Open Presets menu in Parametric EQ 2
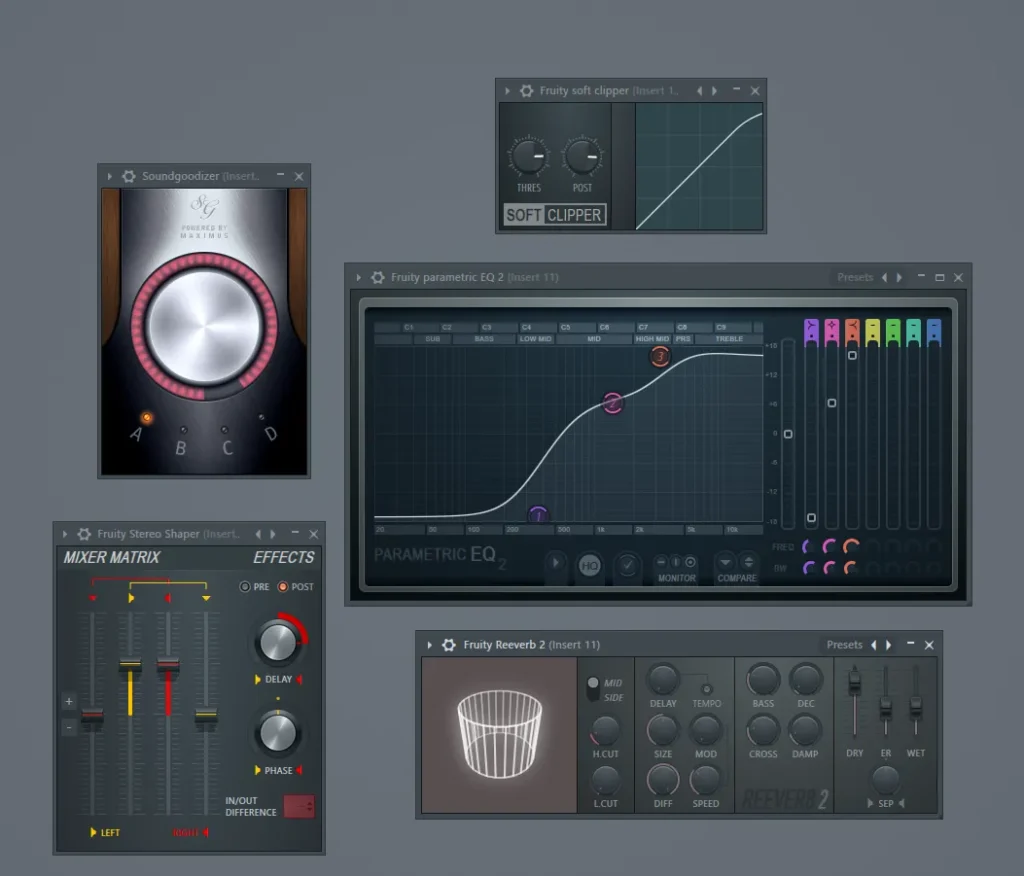 [854, 278]
